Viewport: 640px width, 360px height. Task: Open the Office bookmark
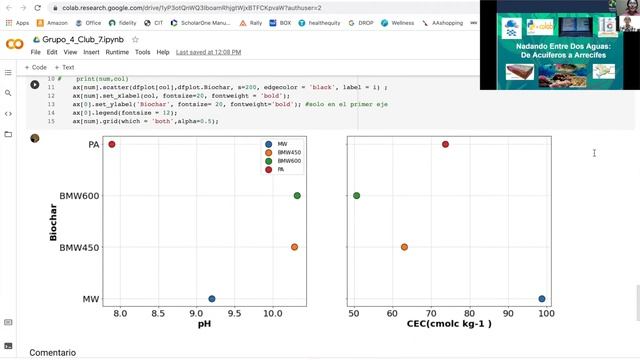[x=88, y=23]
